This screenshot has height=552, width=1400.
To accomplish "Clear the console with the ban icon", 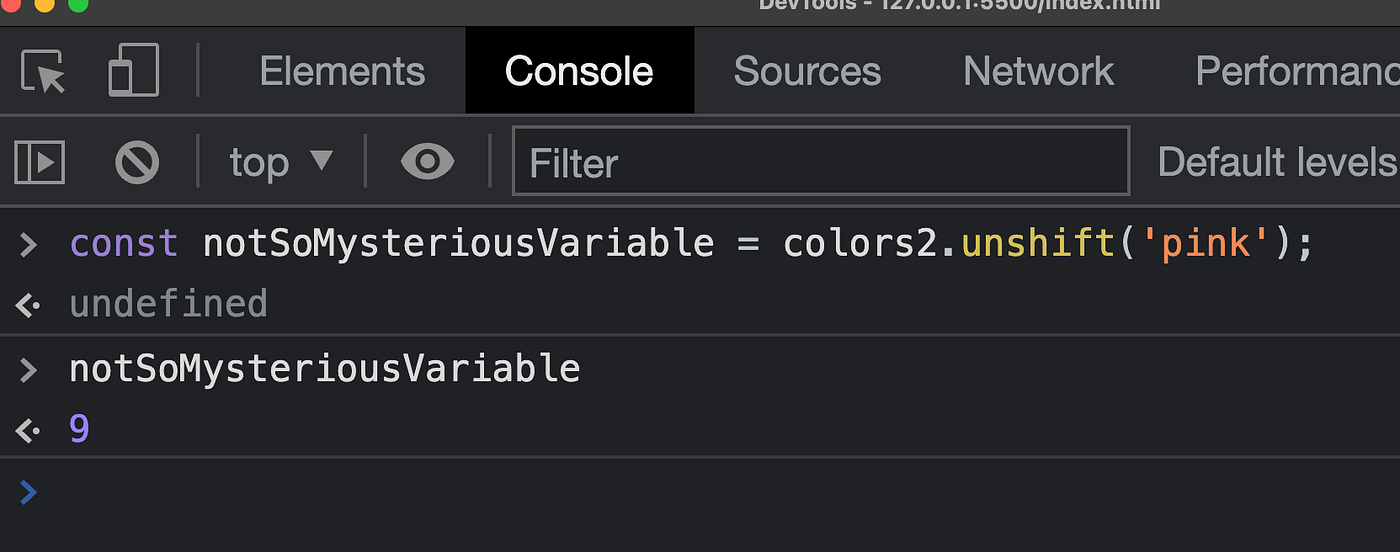I will click(137, 162).
